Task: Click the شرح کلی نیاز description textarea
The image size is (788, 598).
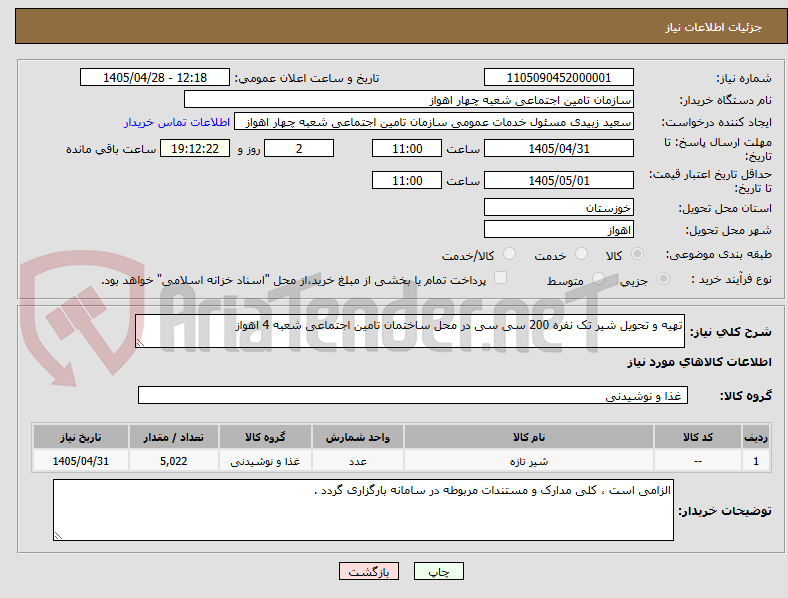Action: pyautogui.click(x=410, y=331)
